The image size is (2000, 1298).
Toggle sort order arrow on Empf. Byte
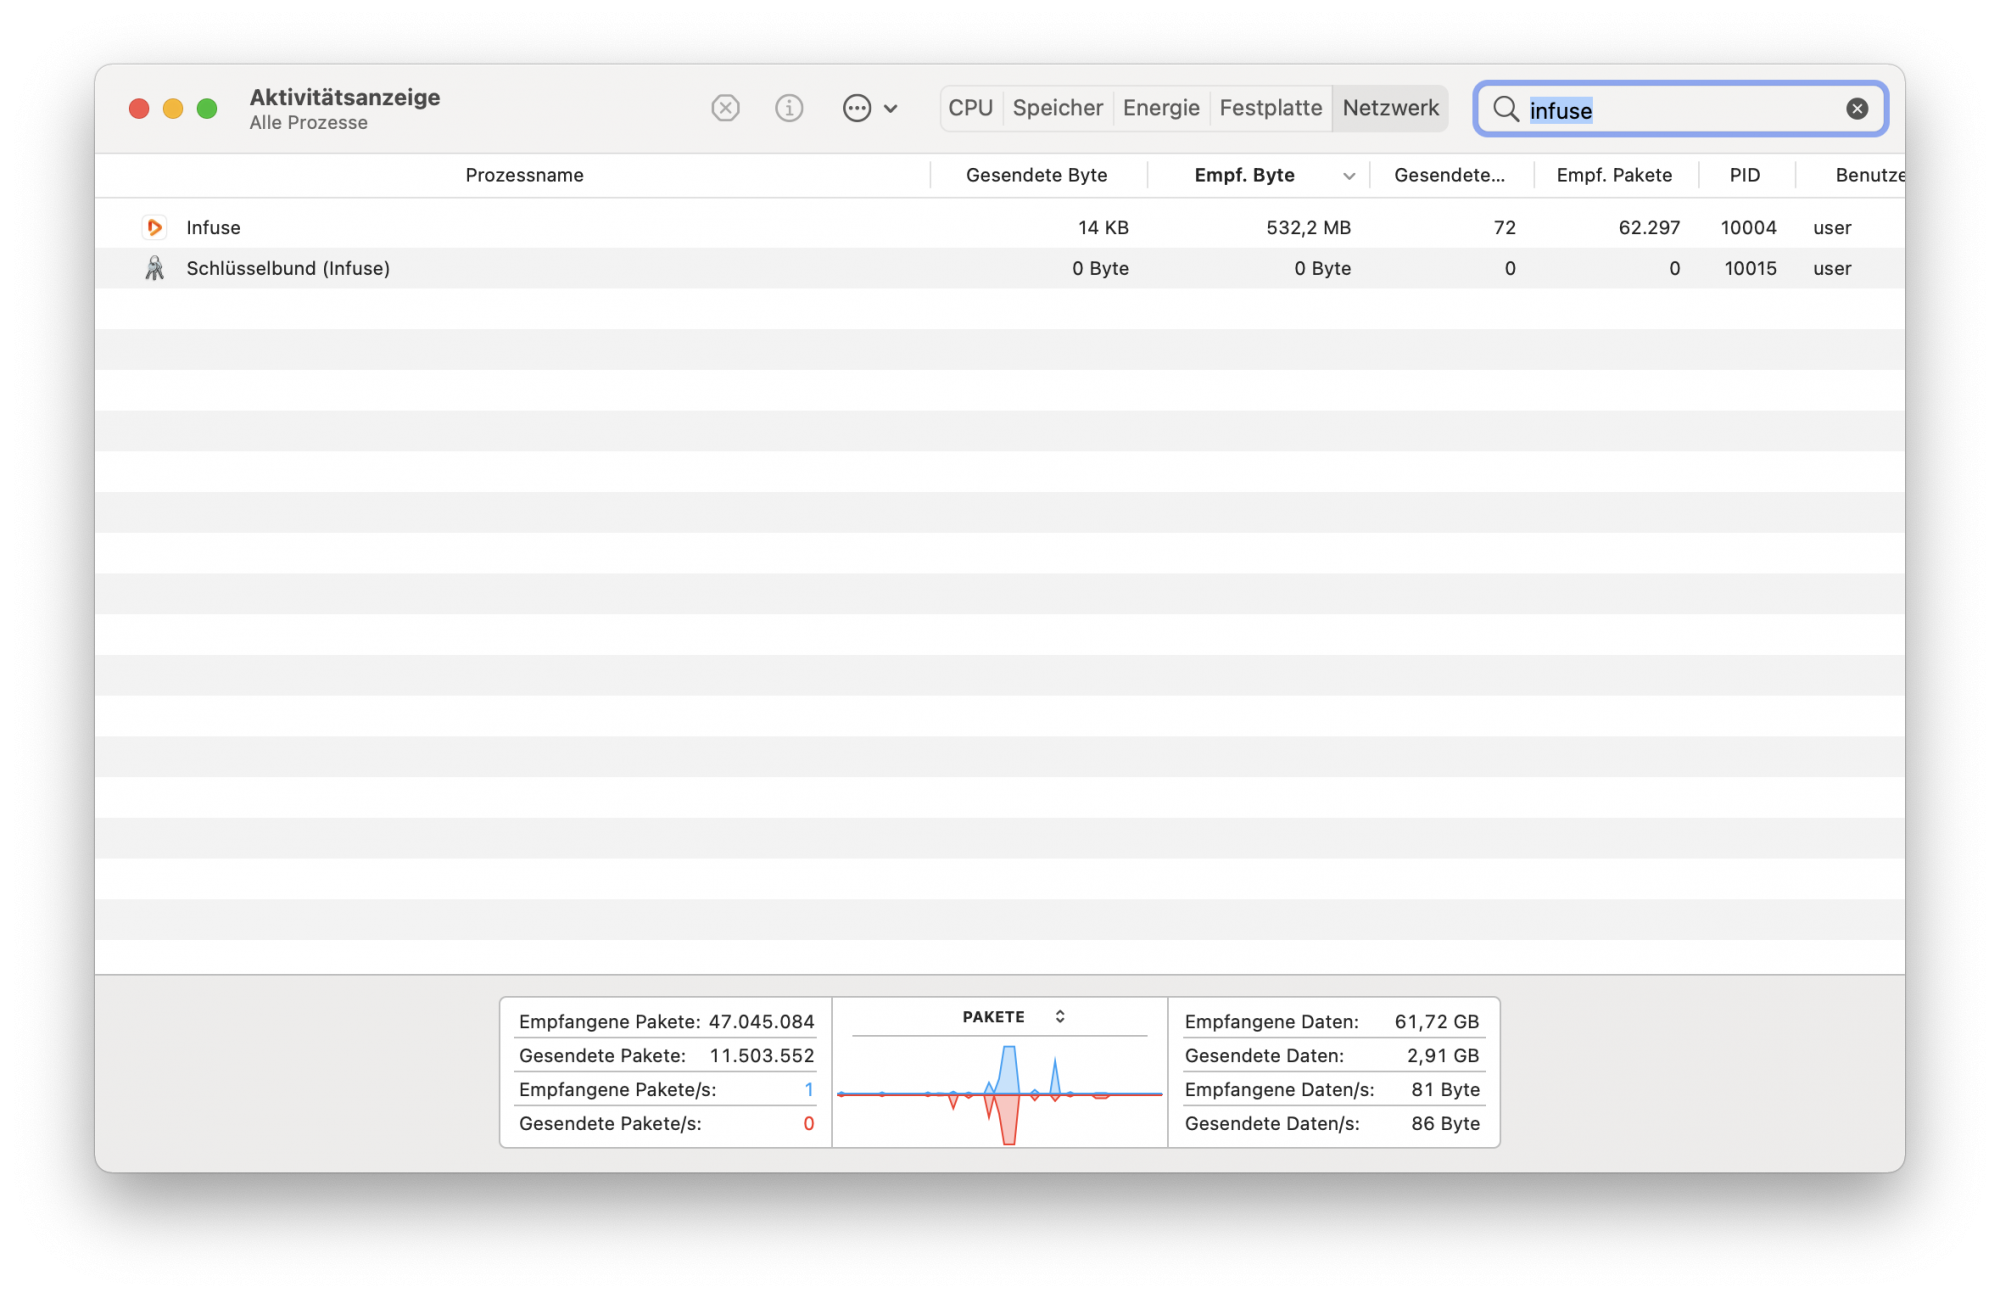point(1348,176)
